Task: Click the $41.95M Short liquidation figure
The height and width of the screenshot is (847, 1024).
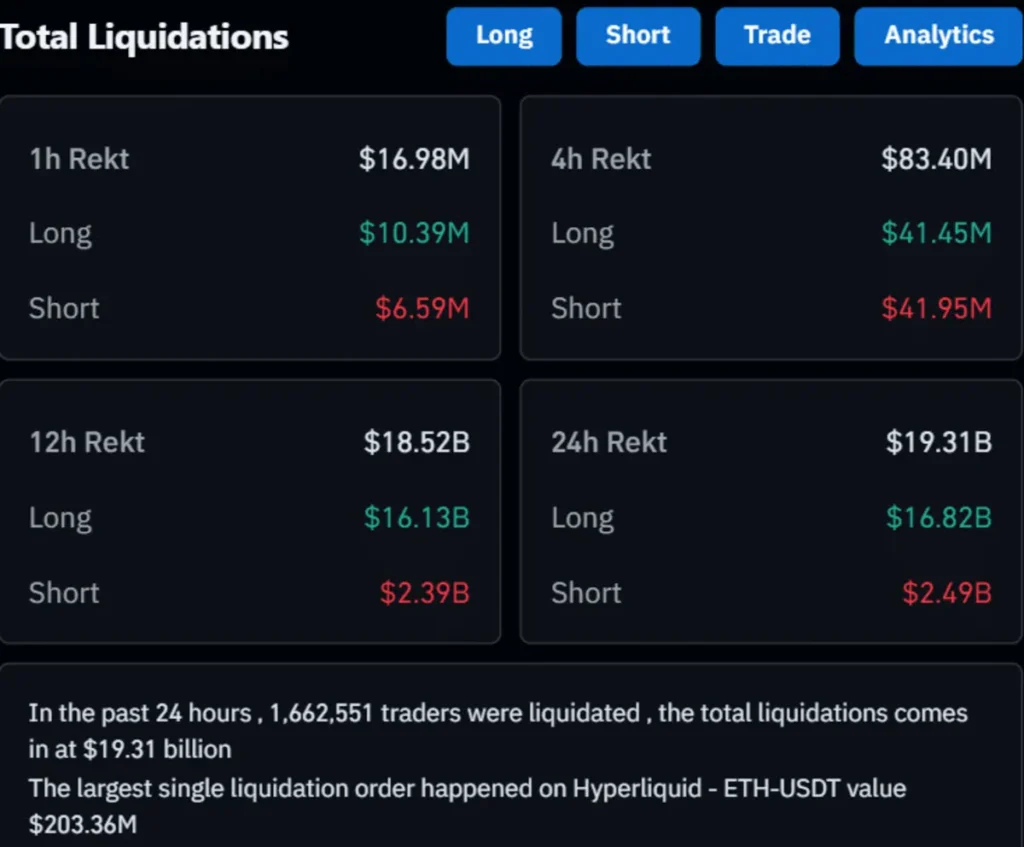Action: (936, 308)
